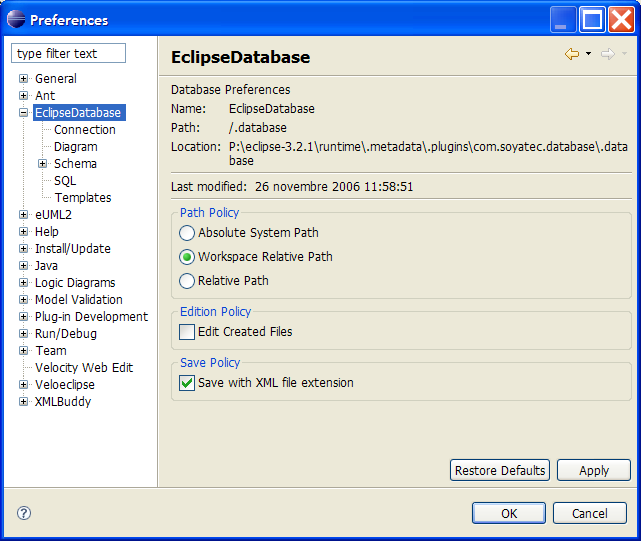Click the Last modified date text
The height and width of the screenshot is (541, 641).
pyautogui.click(x=334, y=187)
